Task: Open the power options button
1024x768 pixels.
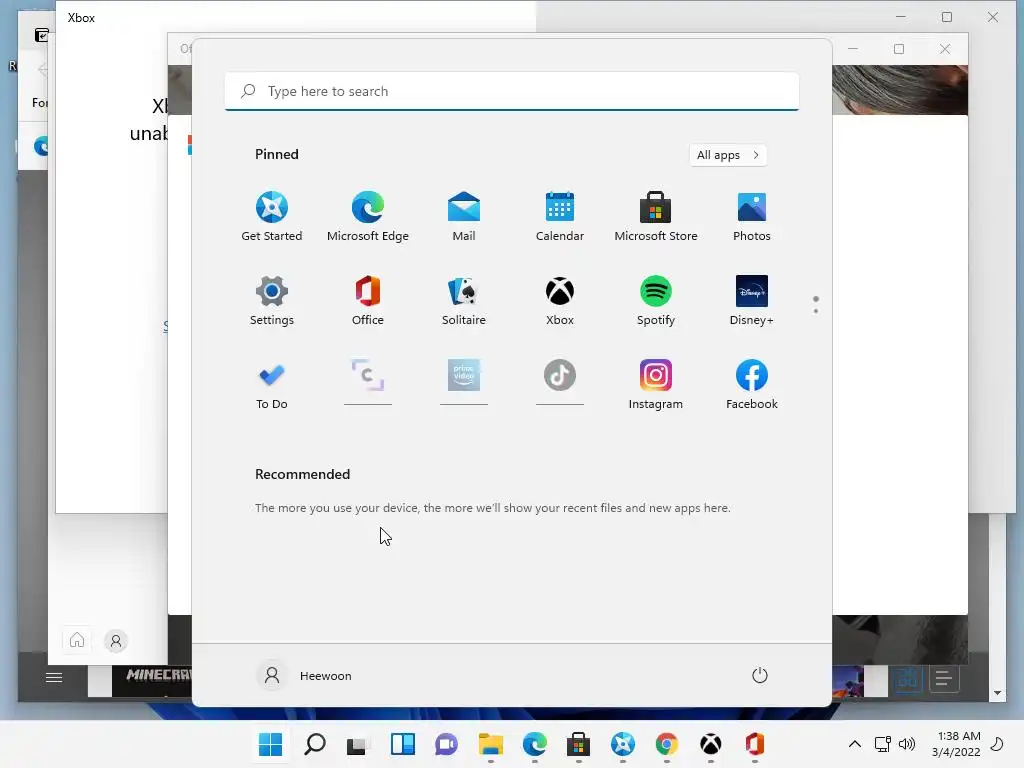Action: click(760, 675)
